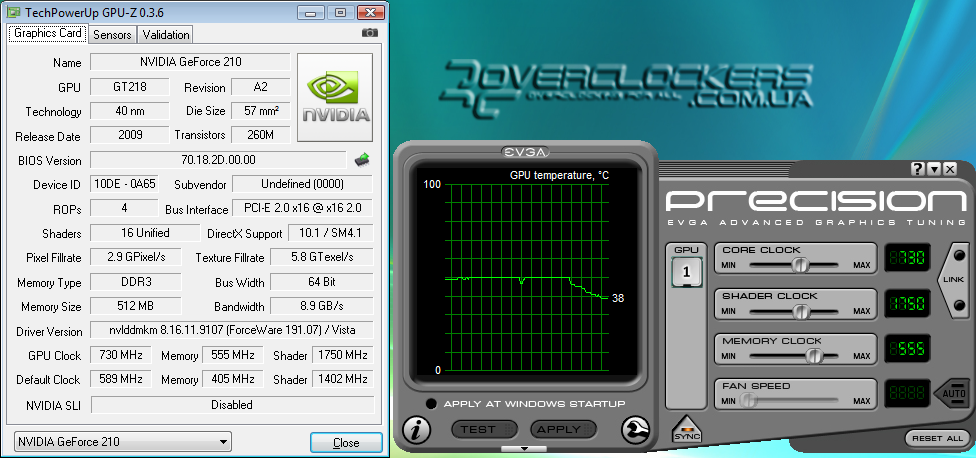This screenshot has height=458, width=976.
Task: Click Release Date value 2009
Action: (x=129, y=135)
